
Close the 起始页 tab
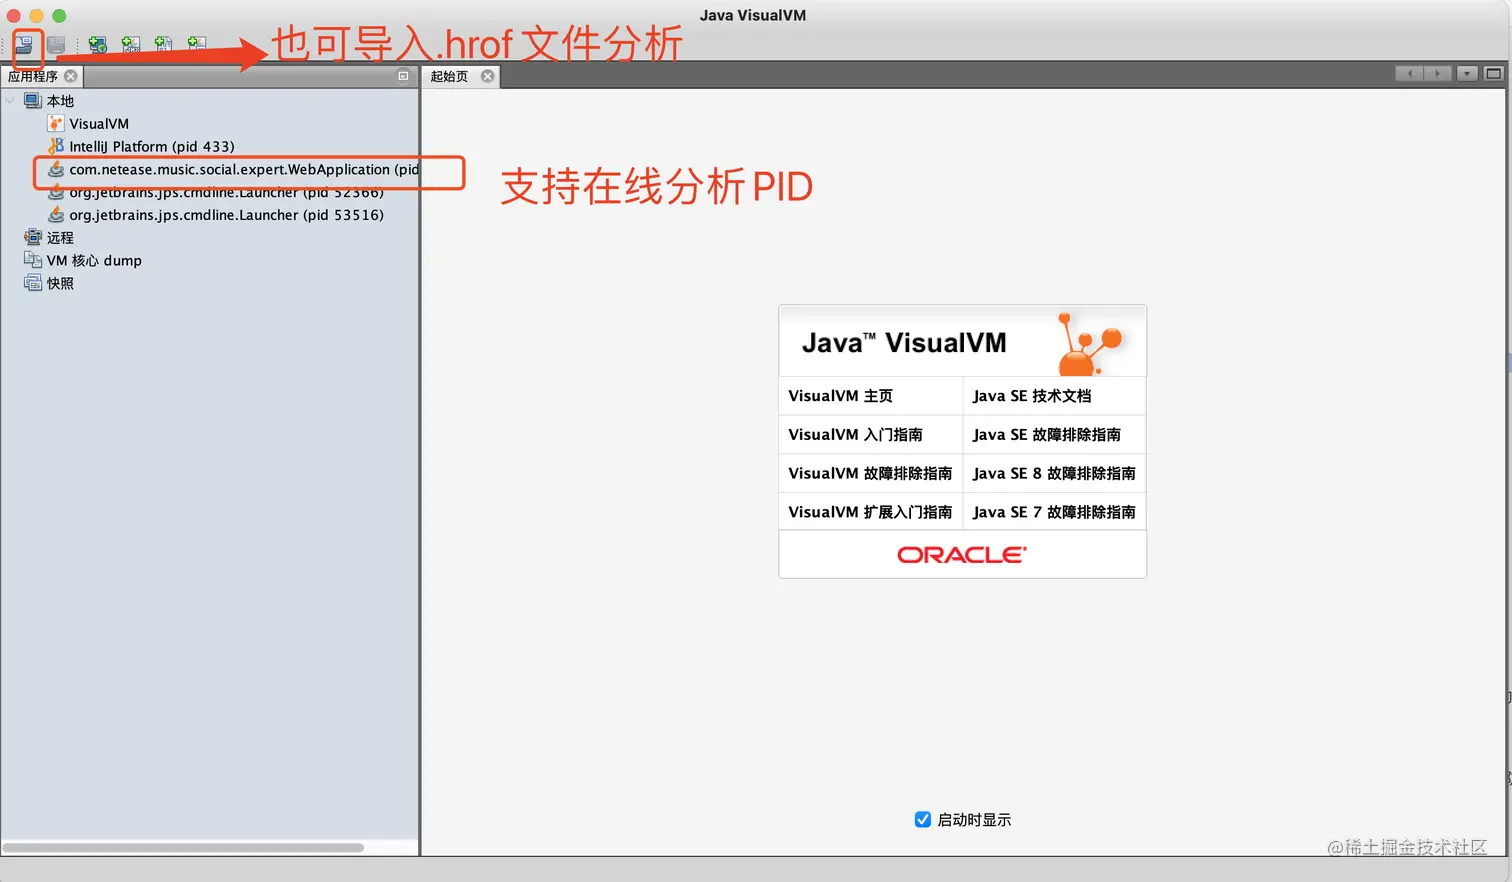(488, 76)
